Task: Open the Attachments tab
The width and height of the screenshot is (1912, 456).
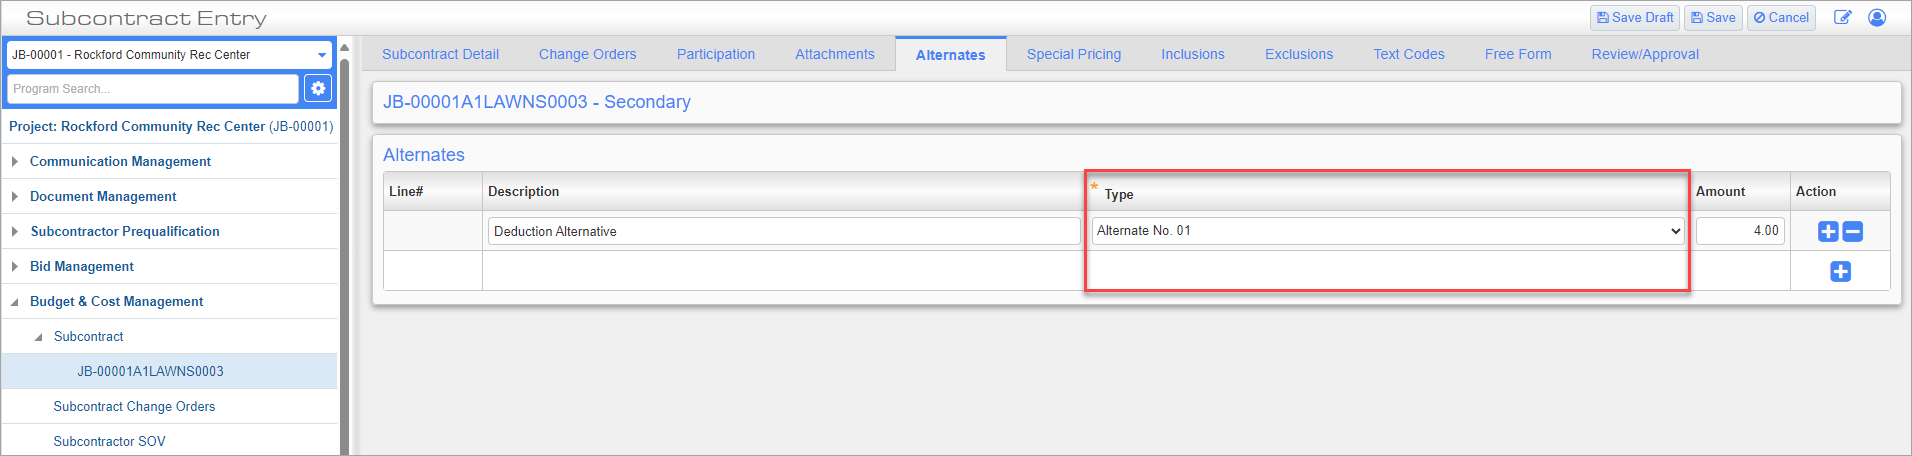Action: coord(835,54)
